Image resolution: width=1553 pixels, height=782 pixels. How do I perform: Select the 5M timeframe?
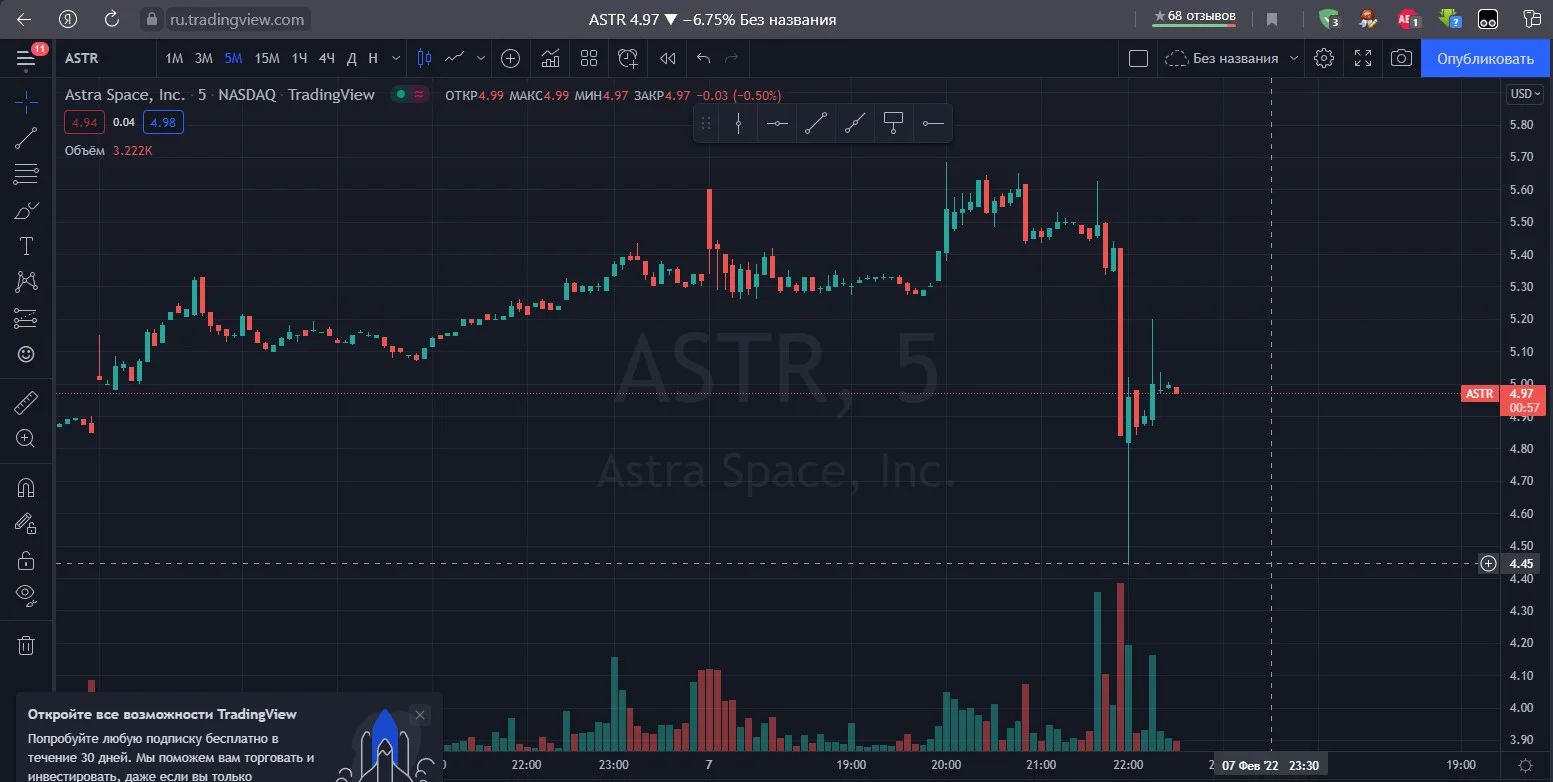pyautogui.click(x=233, y=59)
